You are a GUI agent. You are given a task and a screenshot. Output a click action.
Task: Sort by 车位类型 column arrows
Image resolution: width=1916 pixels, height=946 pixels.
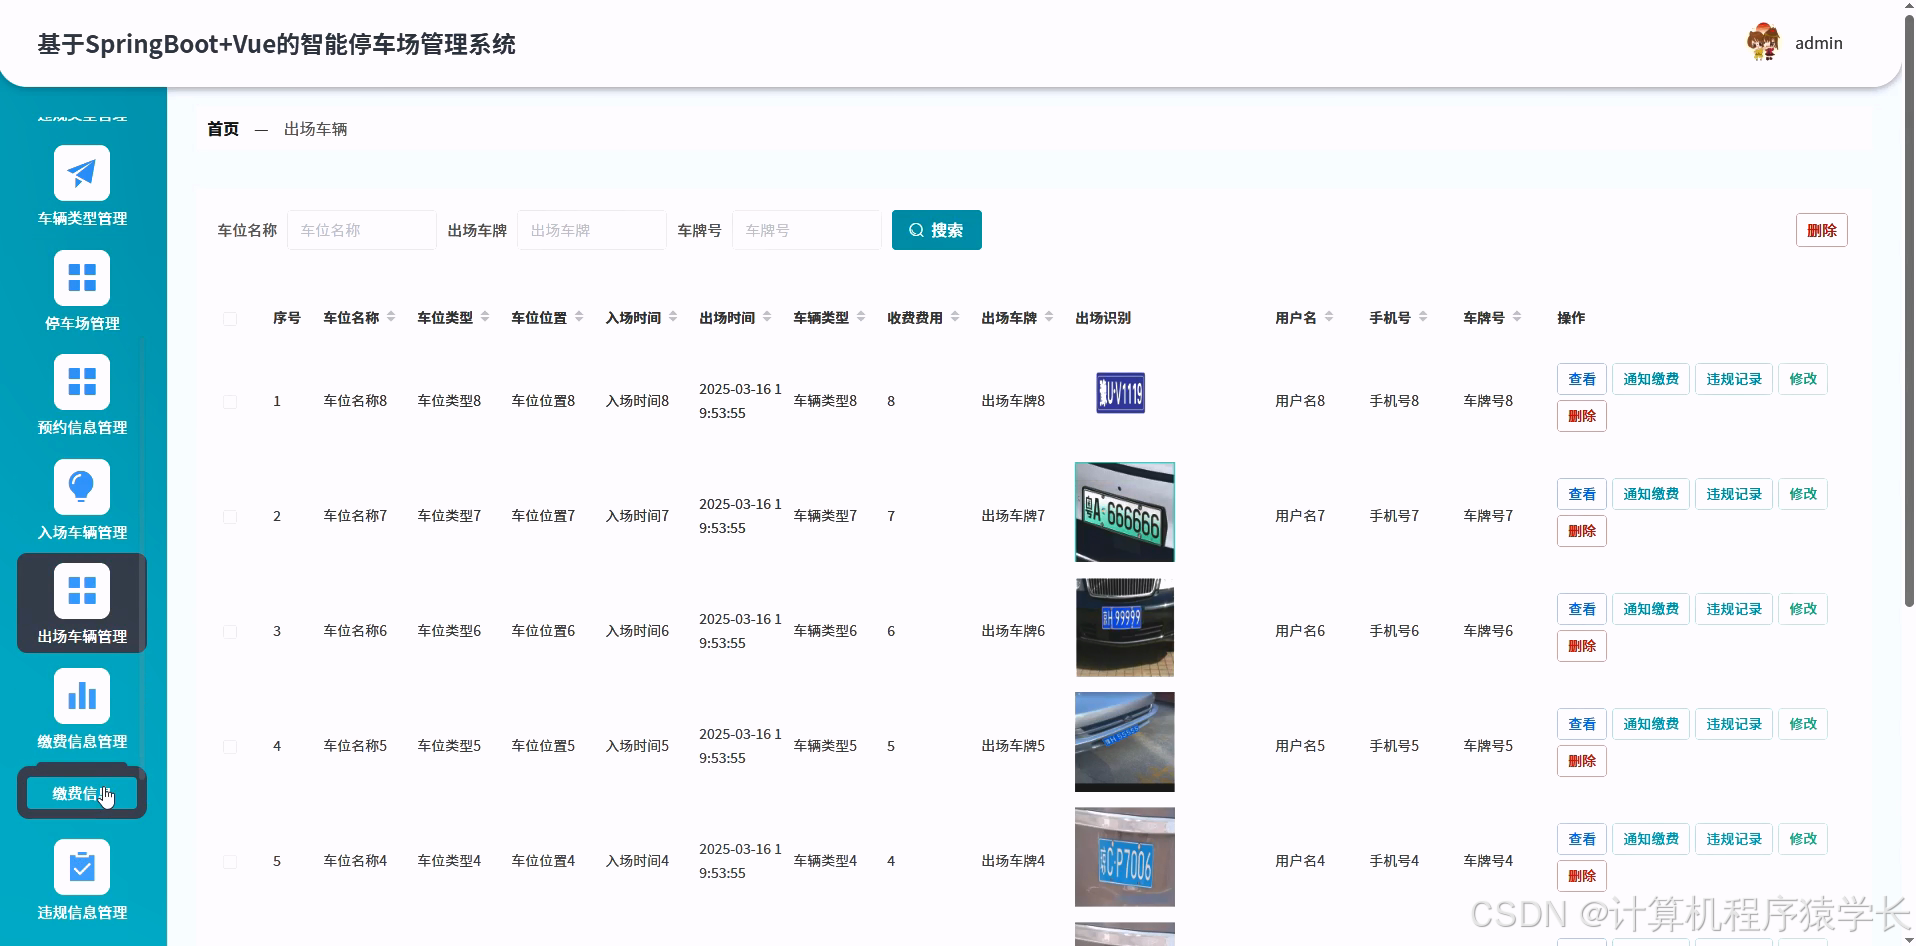485,317
